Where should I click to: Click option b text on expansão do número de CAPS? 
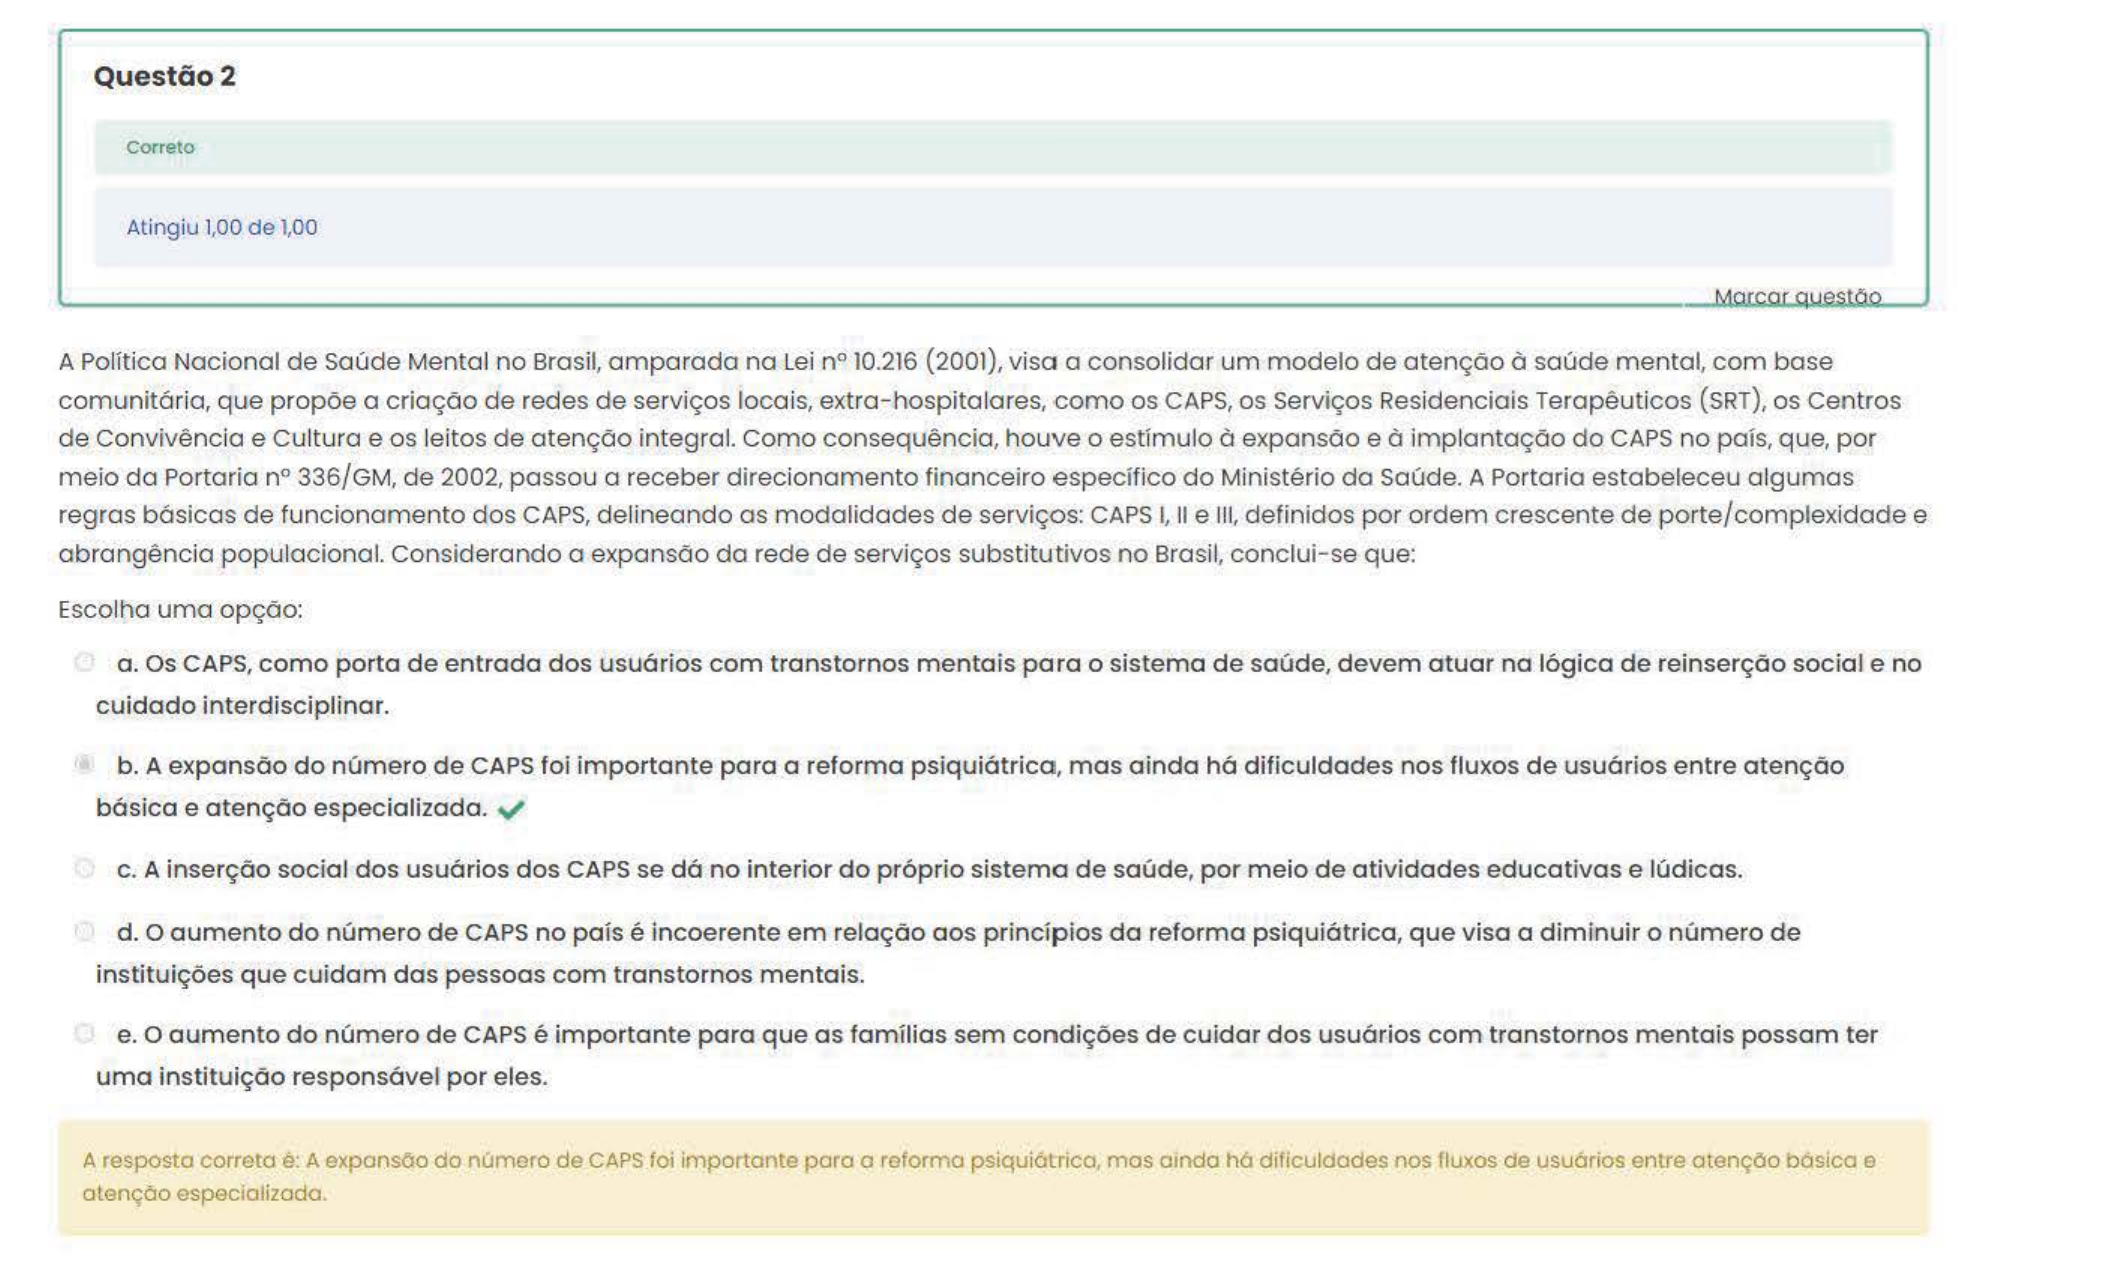point(970,786)
